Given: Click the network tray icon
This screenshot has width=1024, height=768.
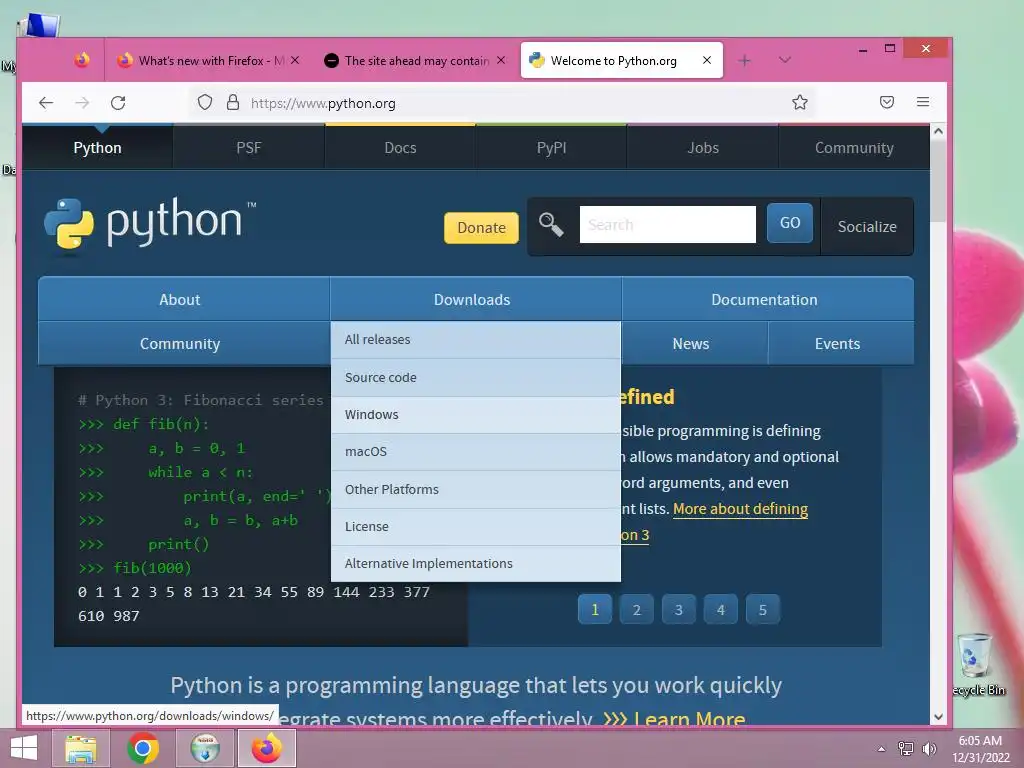Looking at the screenshot, I should [x=905, y=748].
